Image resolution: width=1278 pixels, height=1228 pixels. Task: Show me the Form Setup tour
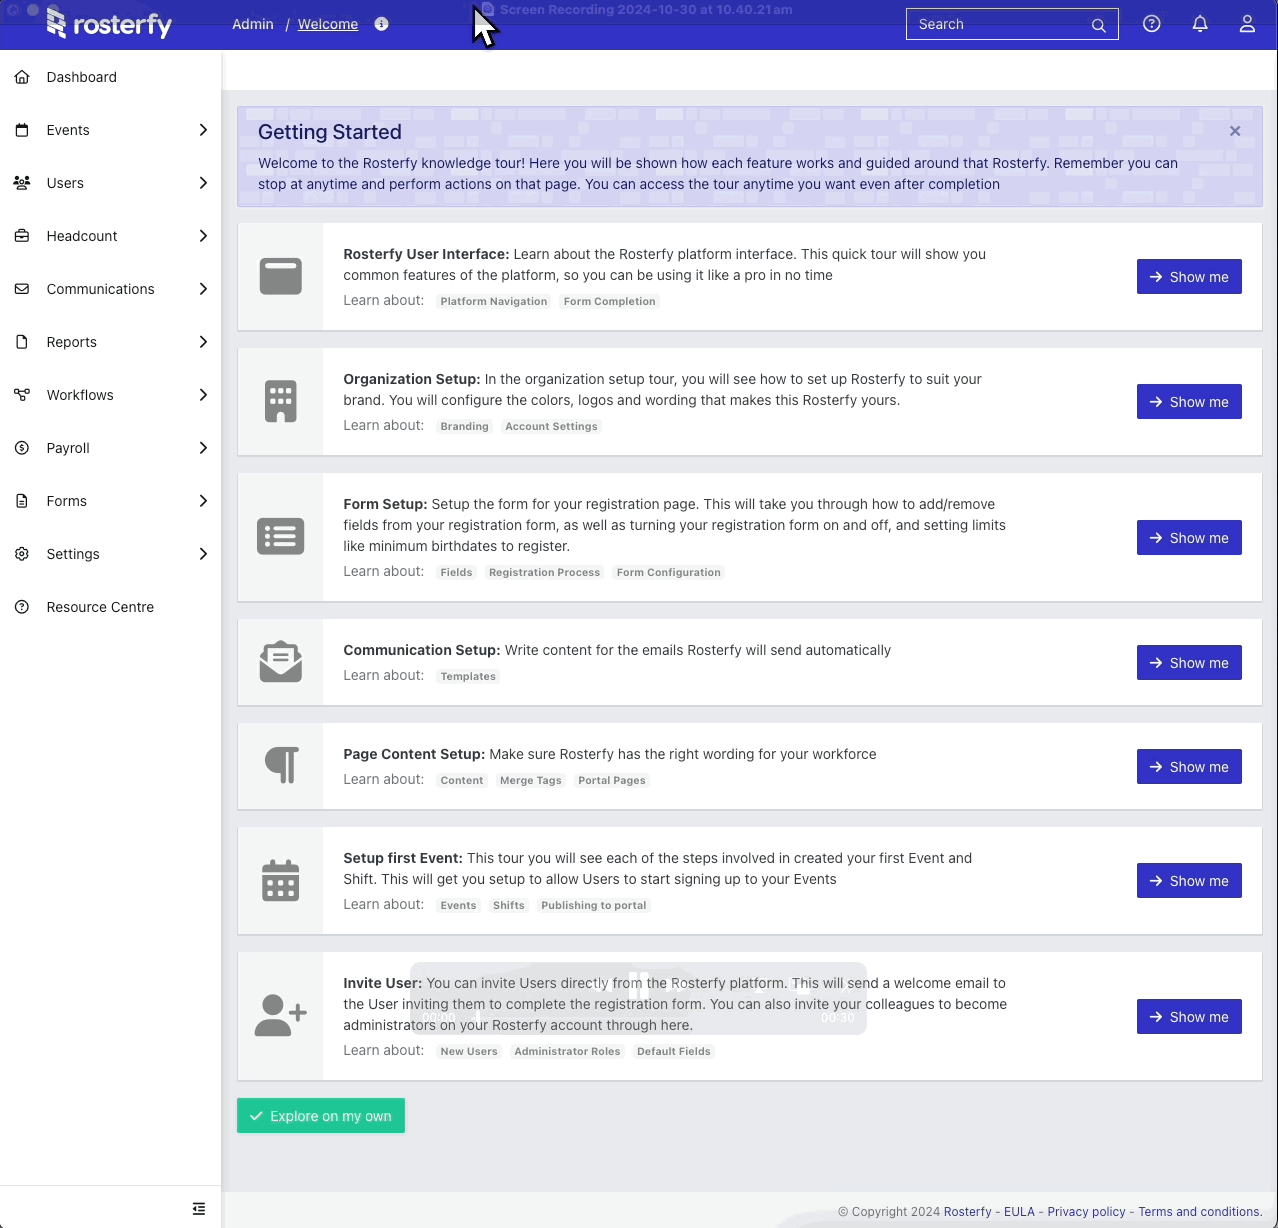(1189, 538)
